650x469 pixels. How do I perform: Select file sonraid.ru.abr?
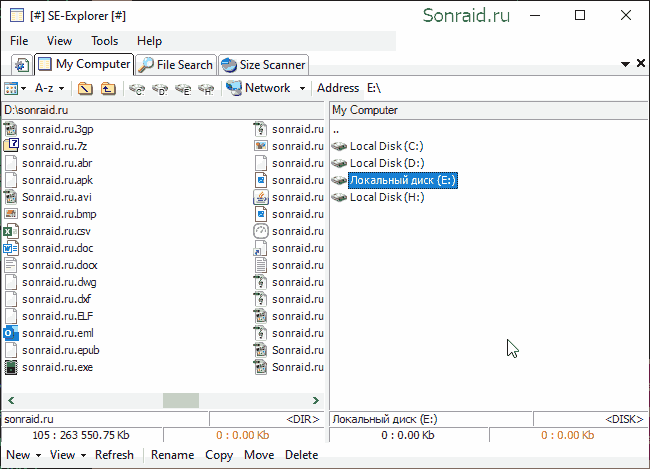[57, 163]
